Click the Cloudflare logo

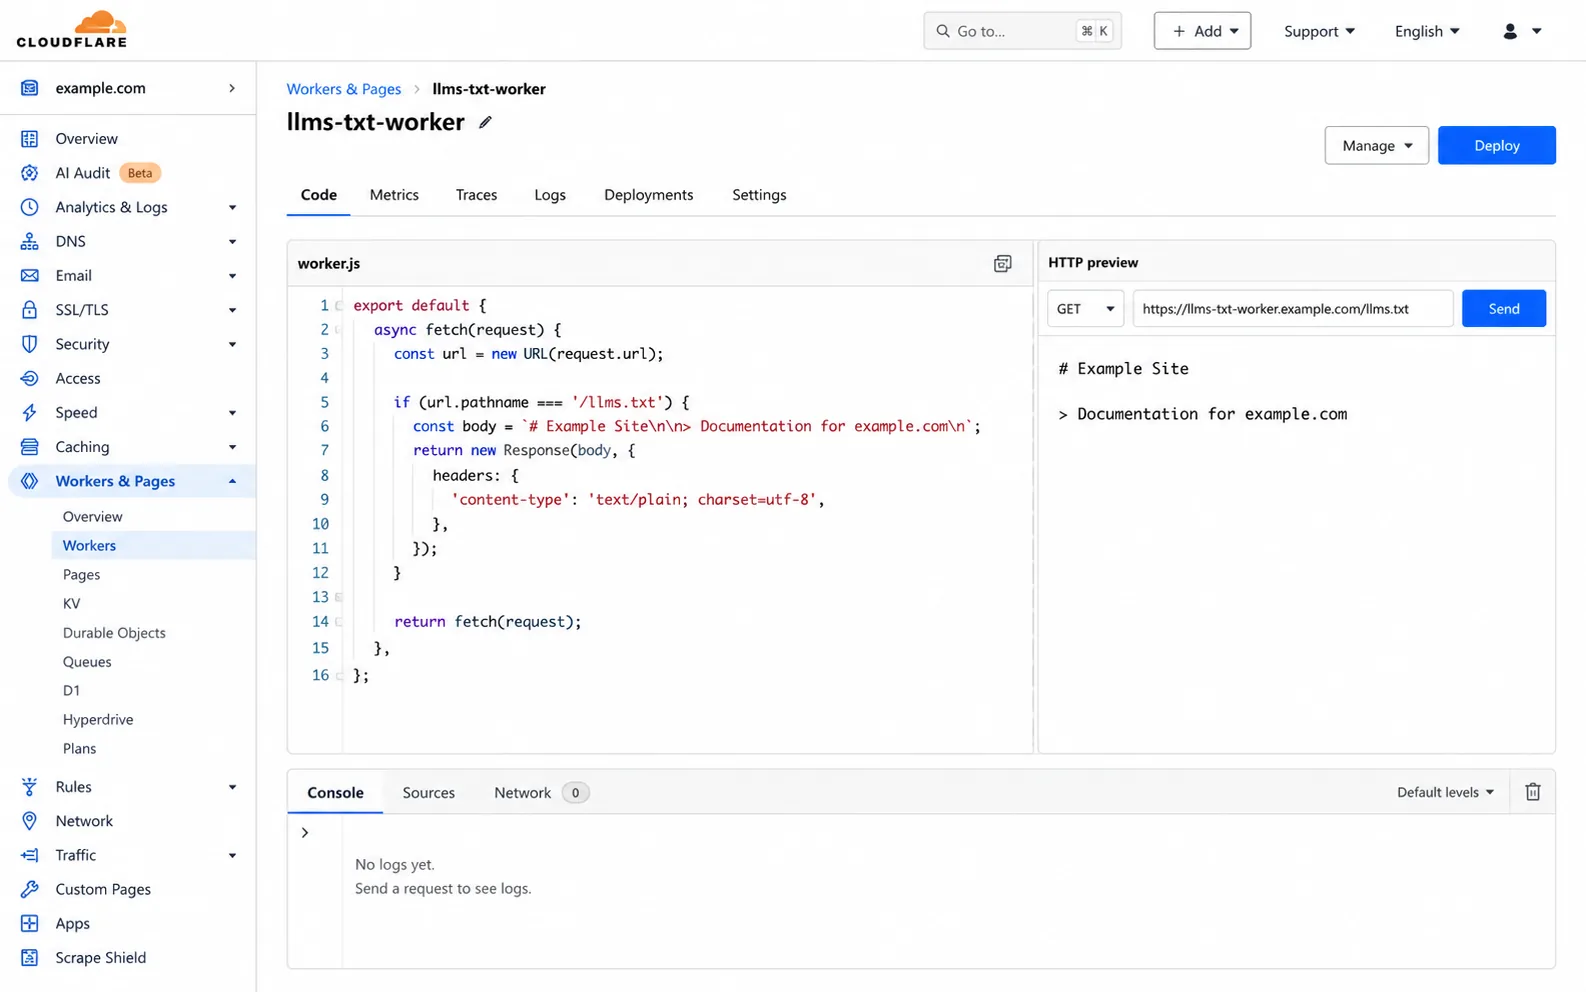click(72, 30)
